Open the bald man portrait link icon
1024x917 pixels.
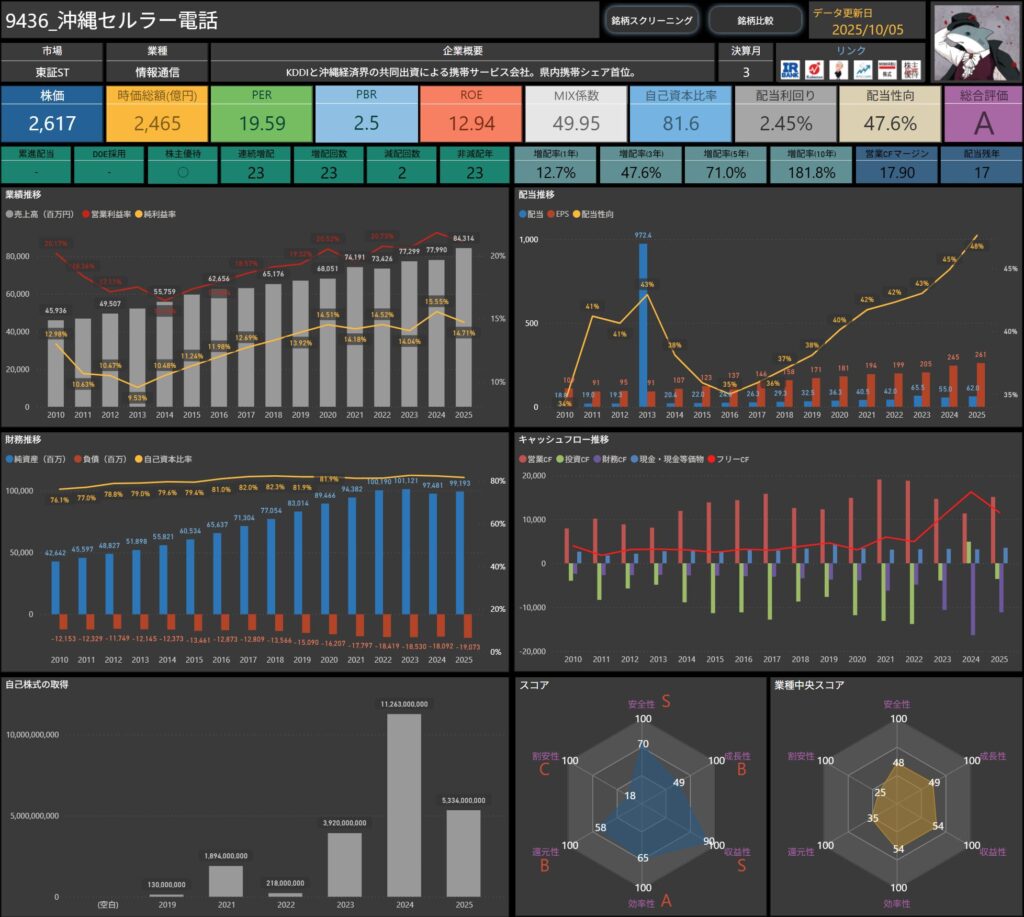click(840, 69)
